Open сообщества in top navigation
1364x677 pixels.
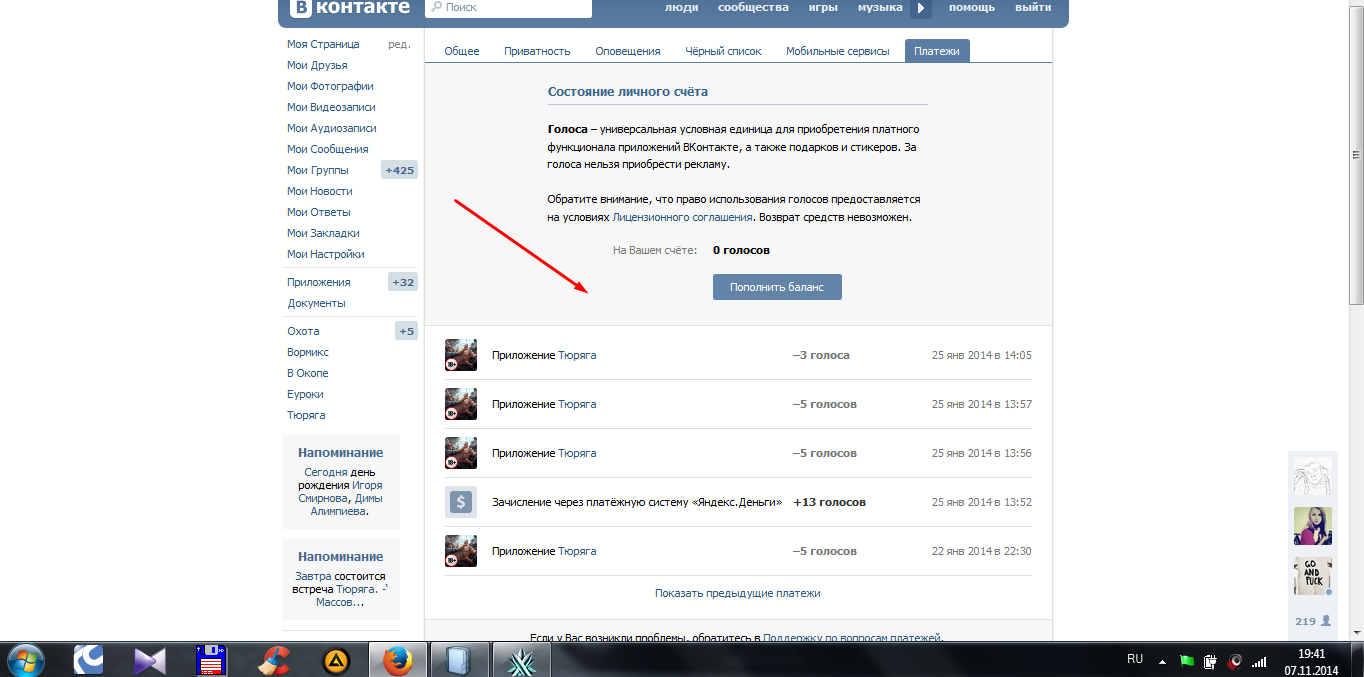pyautogui.click(x=753, y=8)
